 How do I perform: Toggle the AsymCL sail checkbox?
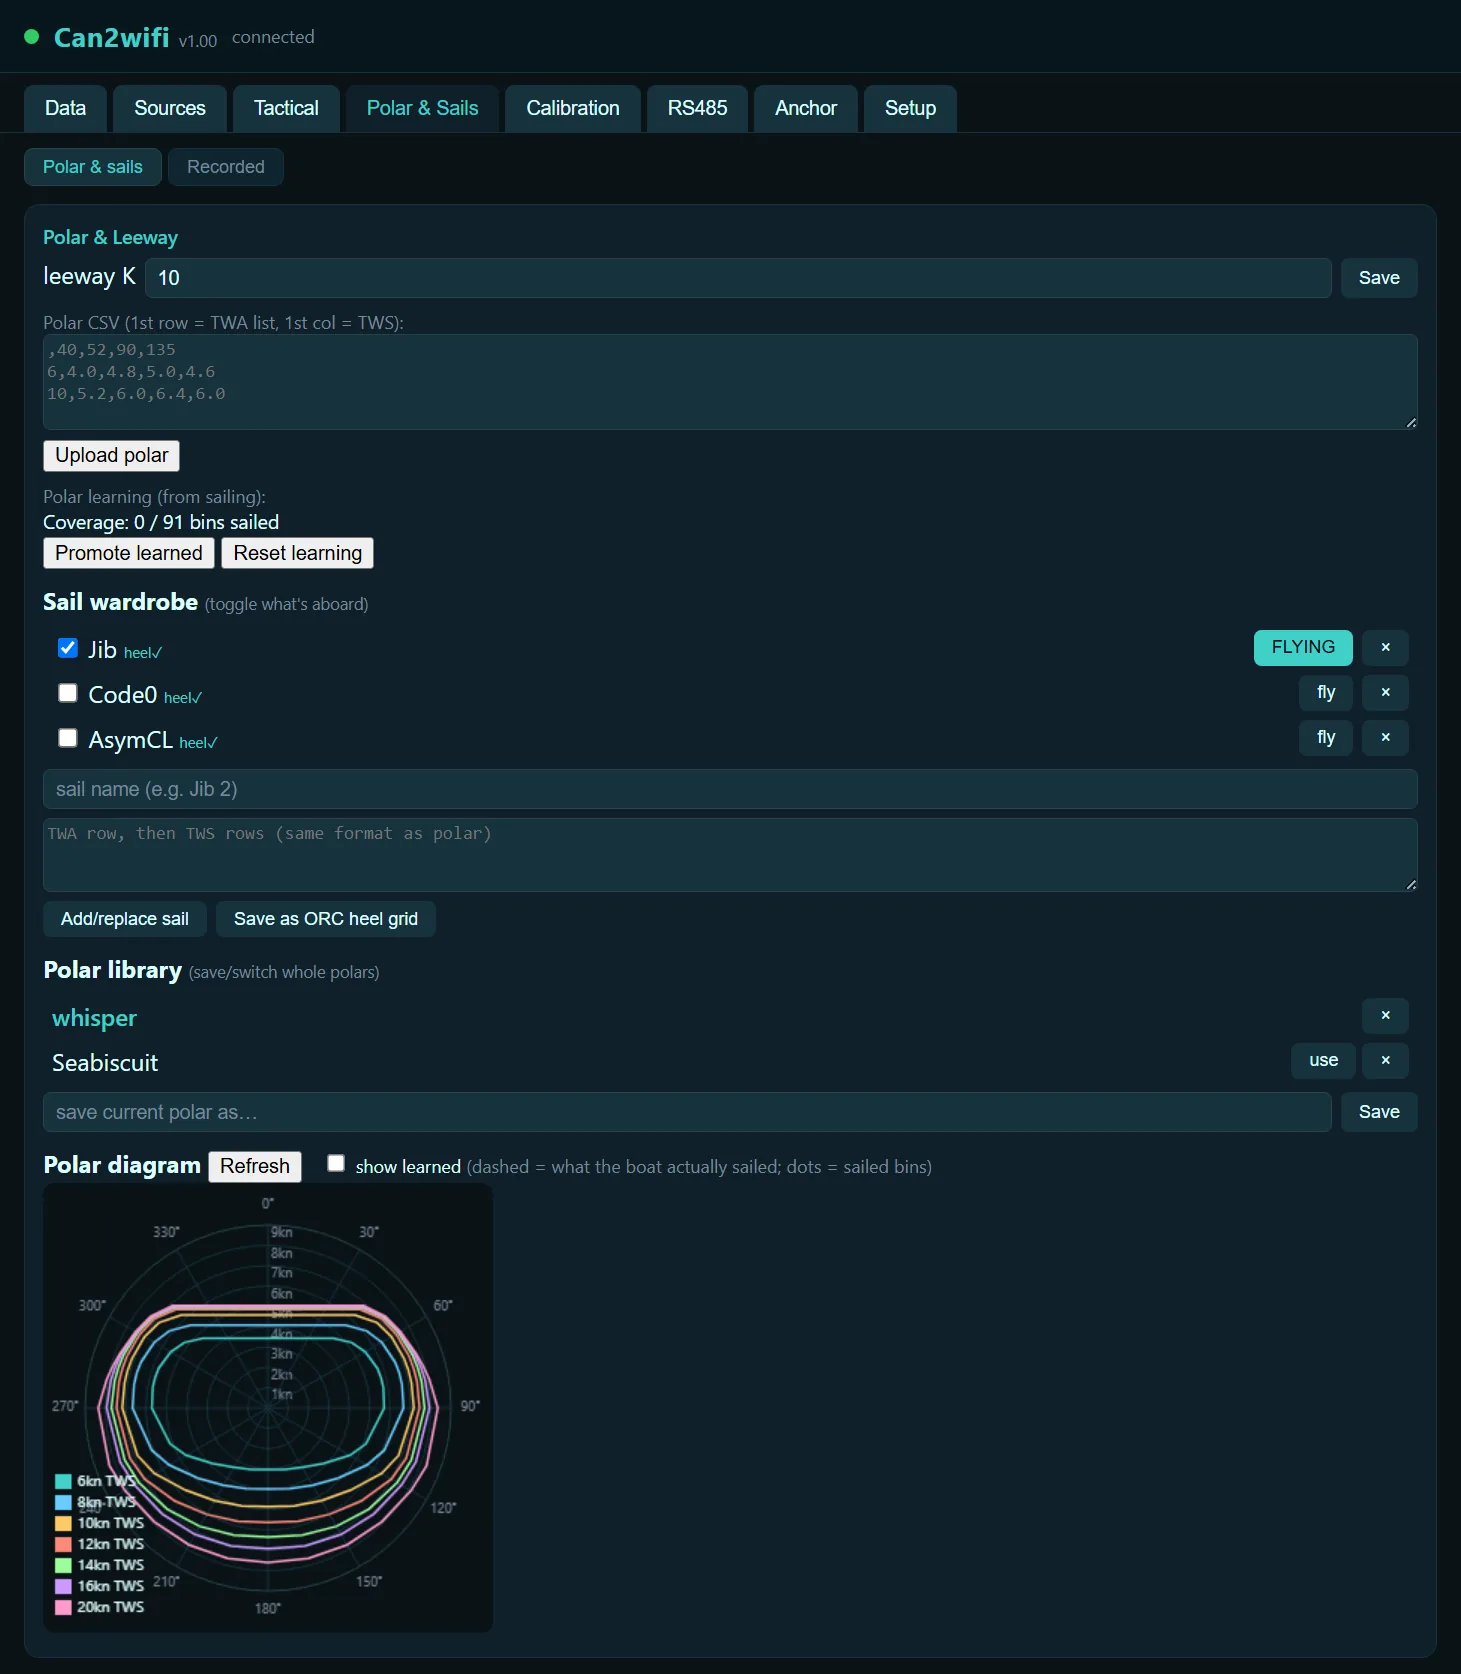click(x=68, y=738)
